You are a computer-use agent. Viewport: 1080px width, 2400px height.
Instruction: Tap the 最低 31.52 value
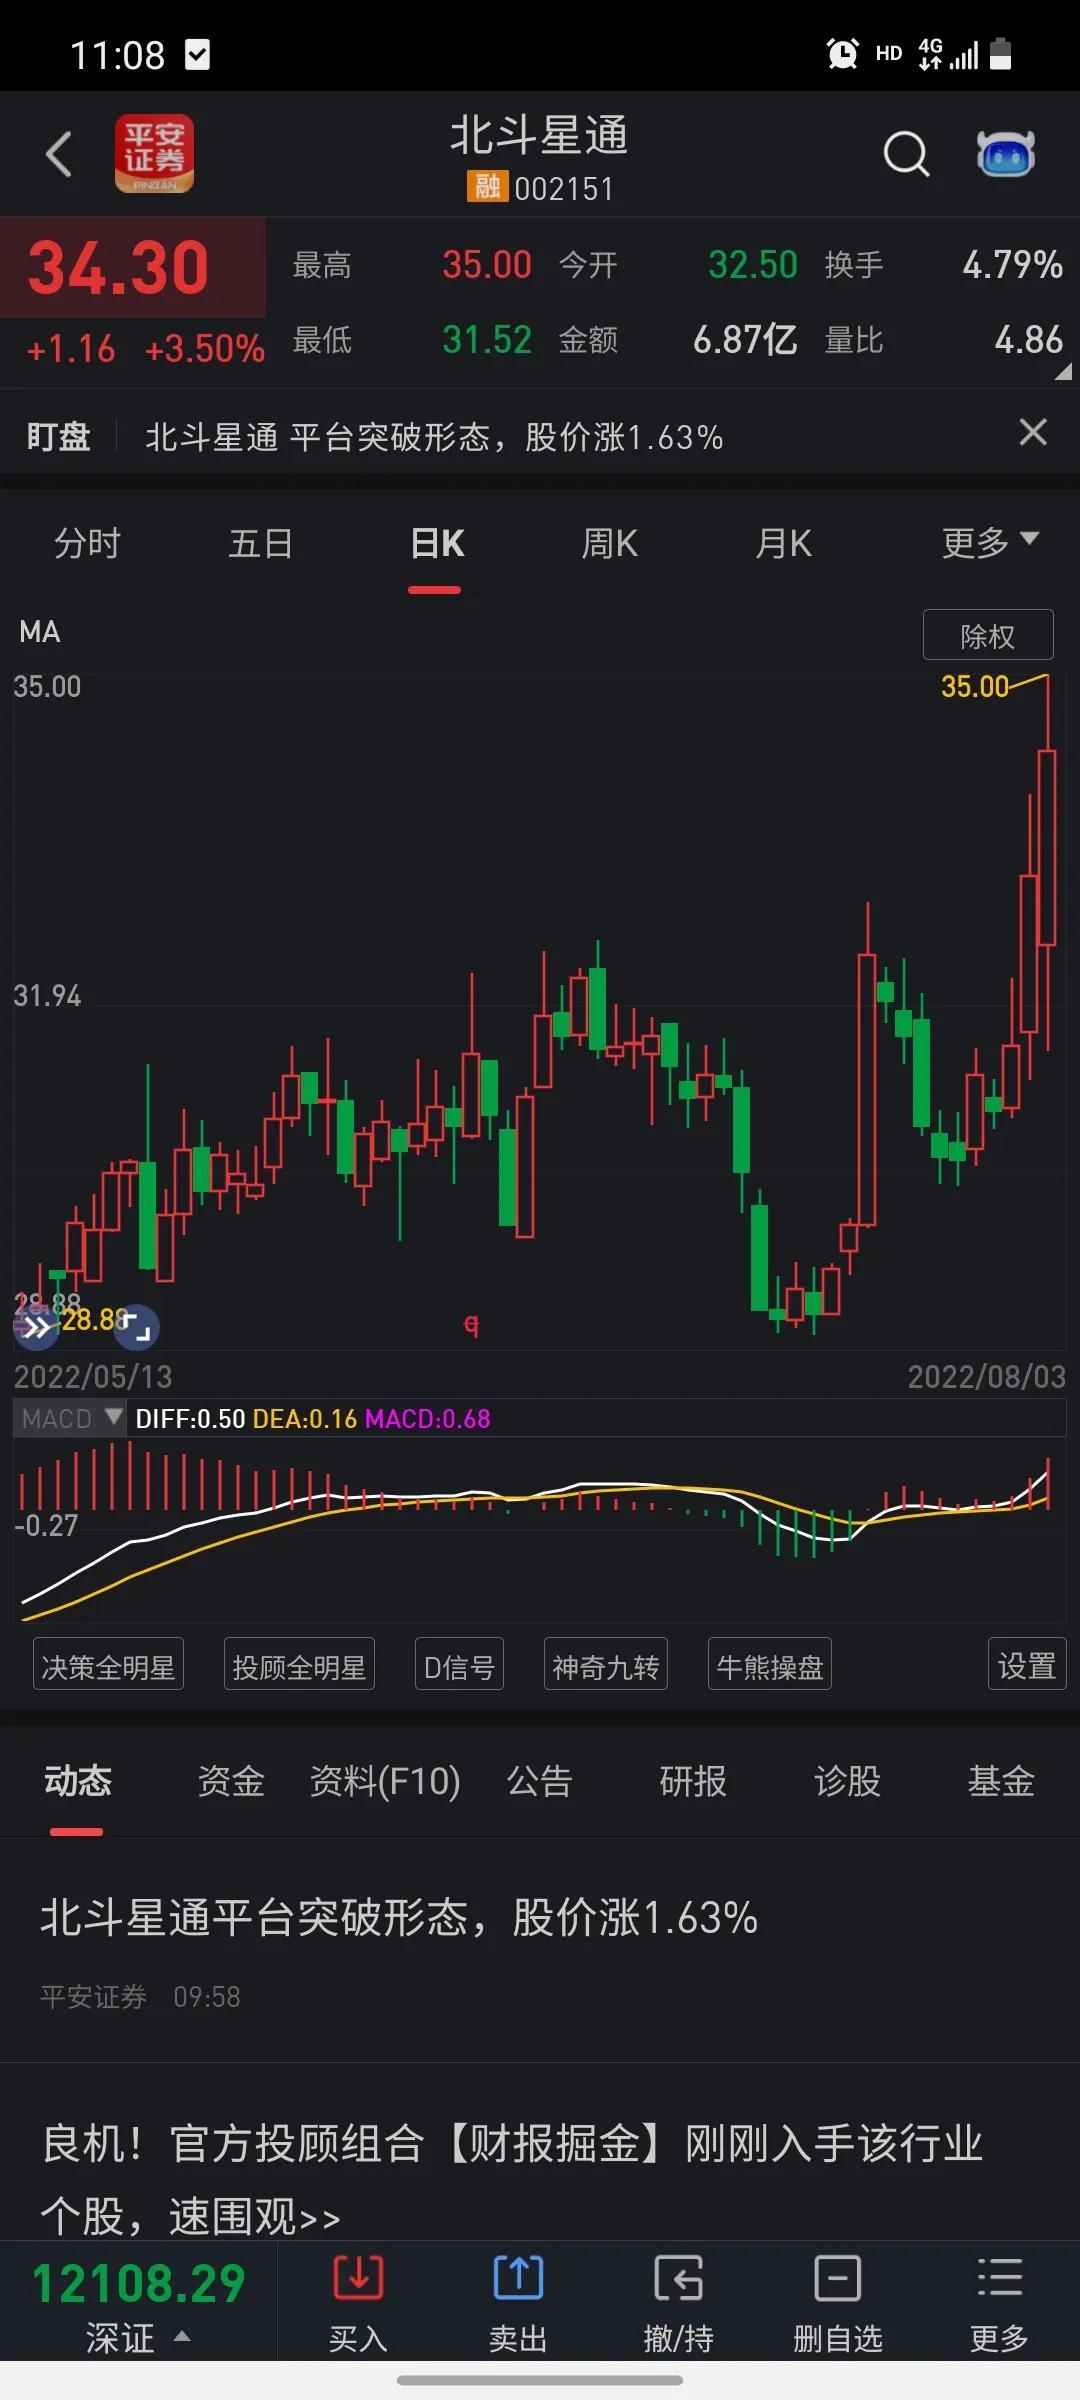coord(487,340)
